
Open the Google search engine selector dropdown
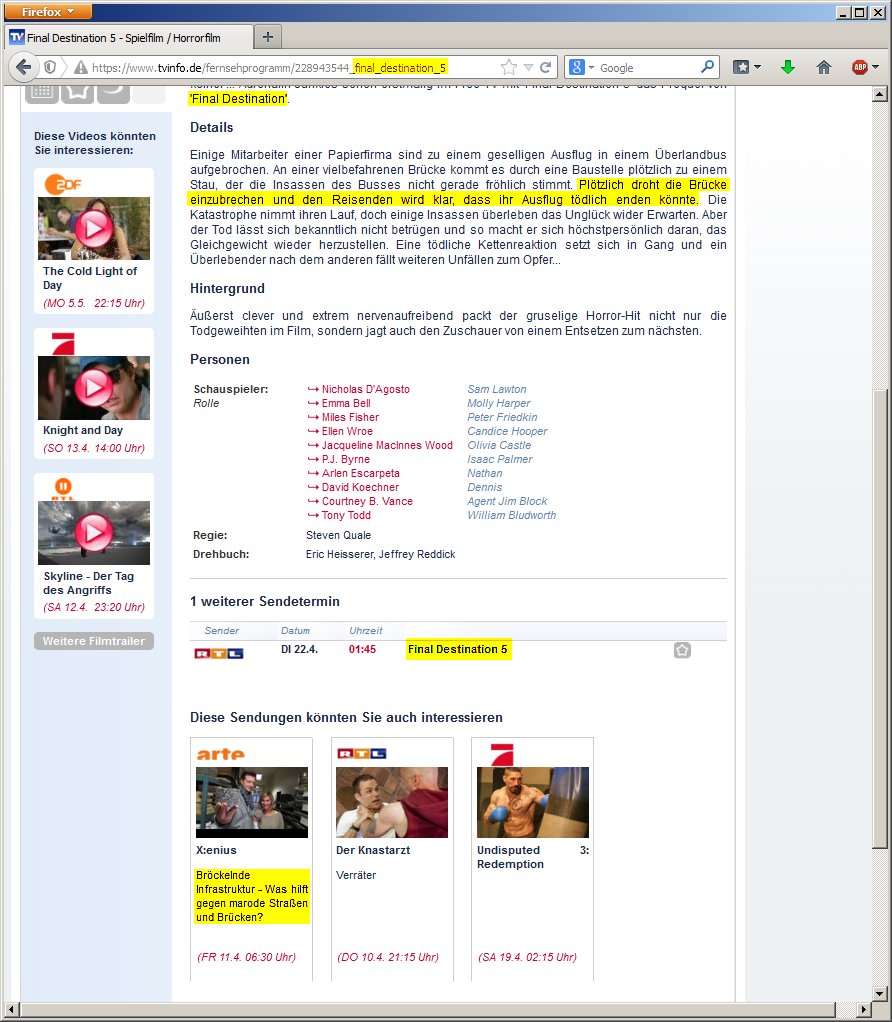582,67
